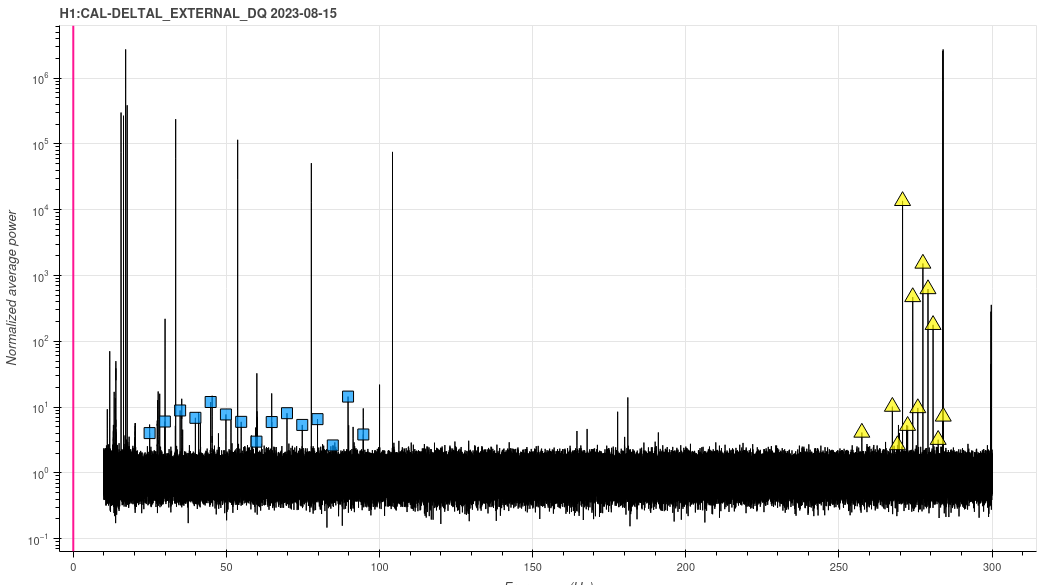Click the y-axis tick label 10^3
This screenshot has height=585, width=1040.
40,277
